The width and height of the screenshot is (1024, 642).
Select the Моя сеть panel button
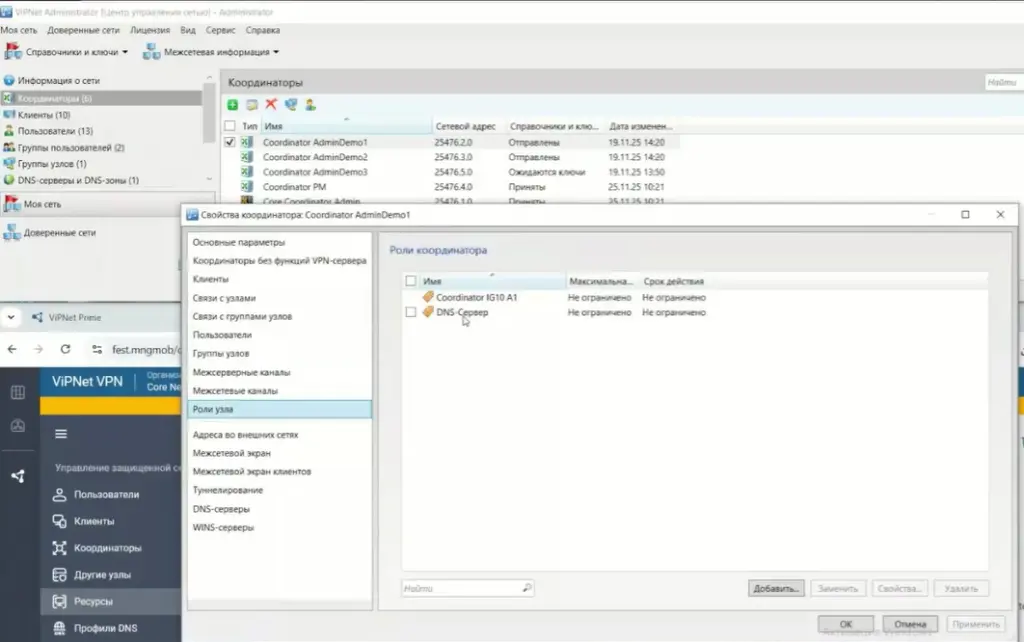point(108,204)
